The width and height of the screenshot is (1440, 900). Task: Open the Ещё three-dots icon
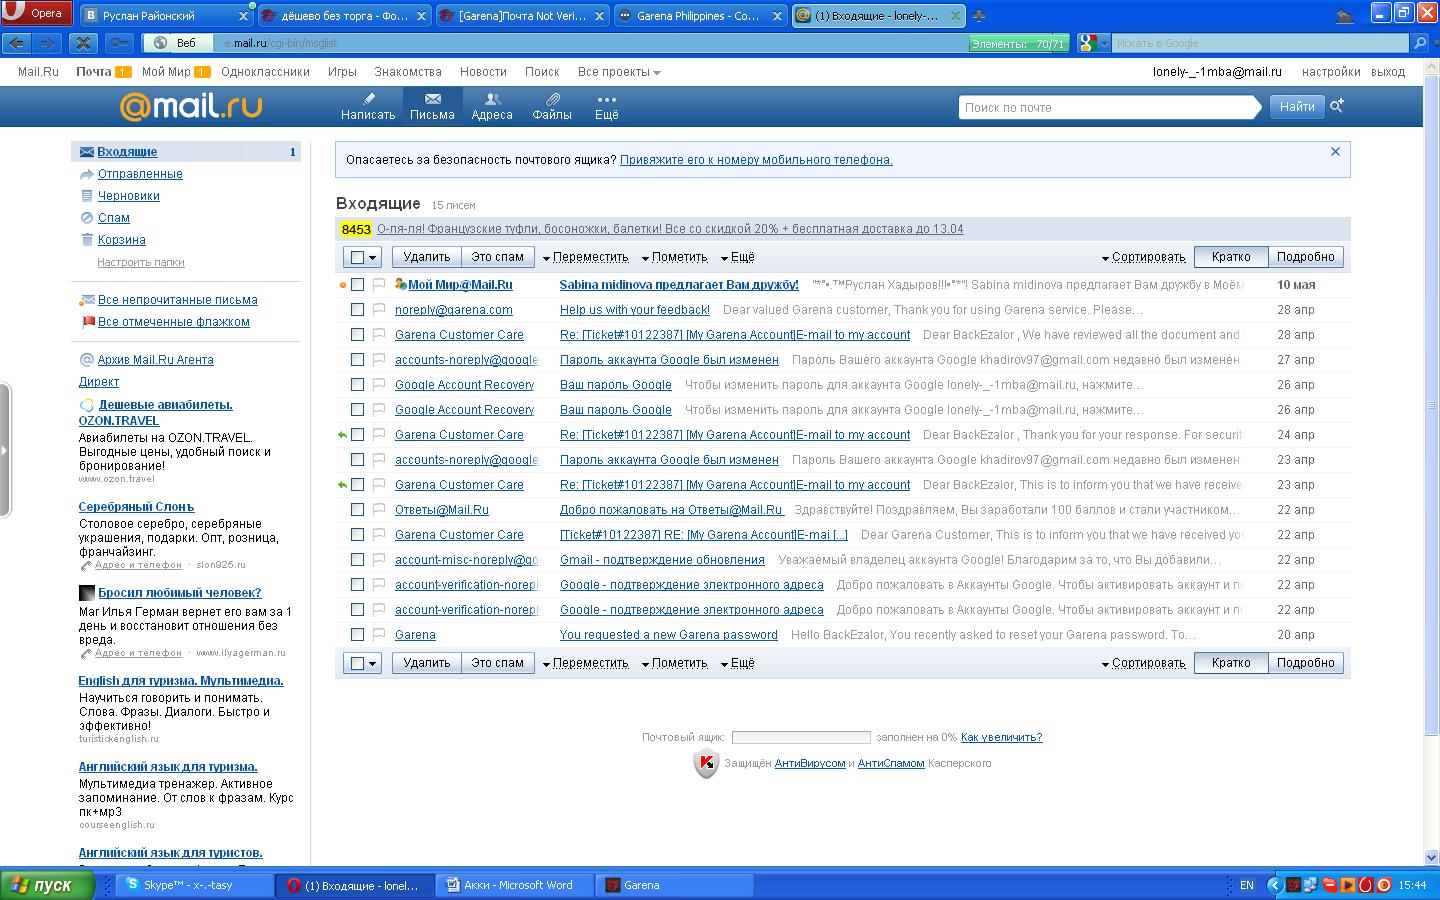pos(607,106)
